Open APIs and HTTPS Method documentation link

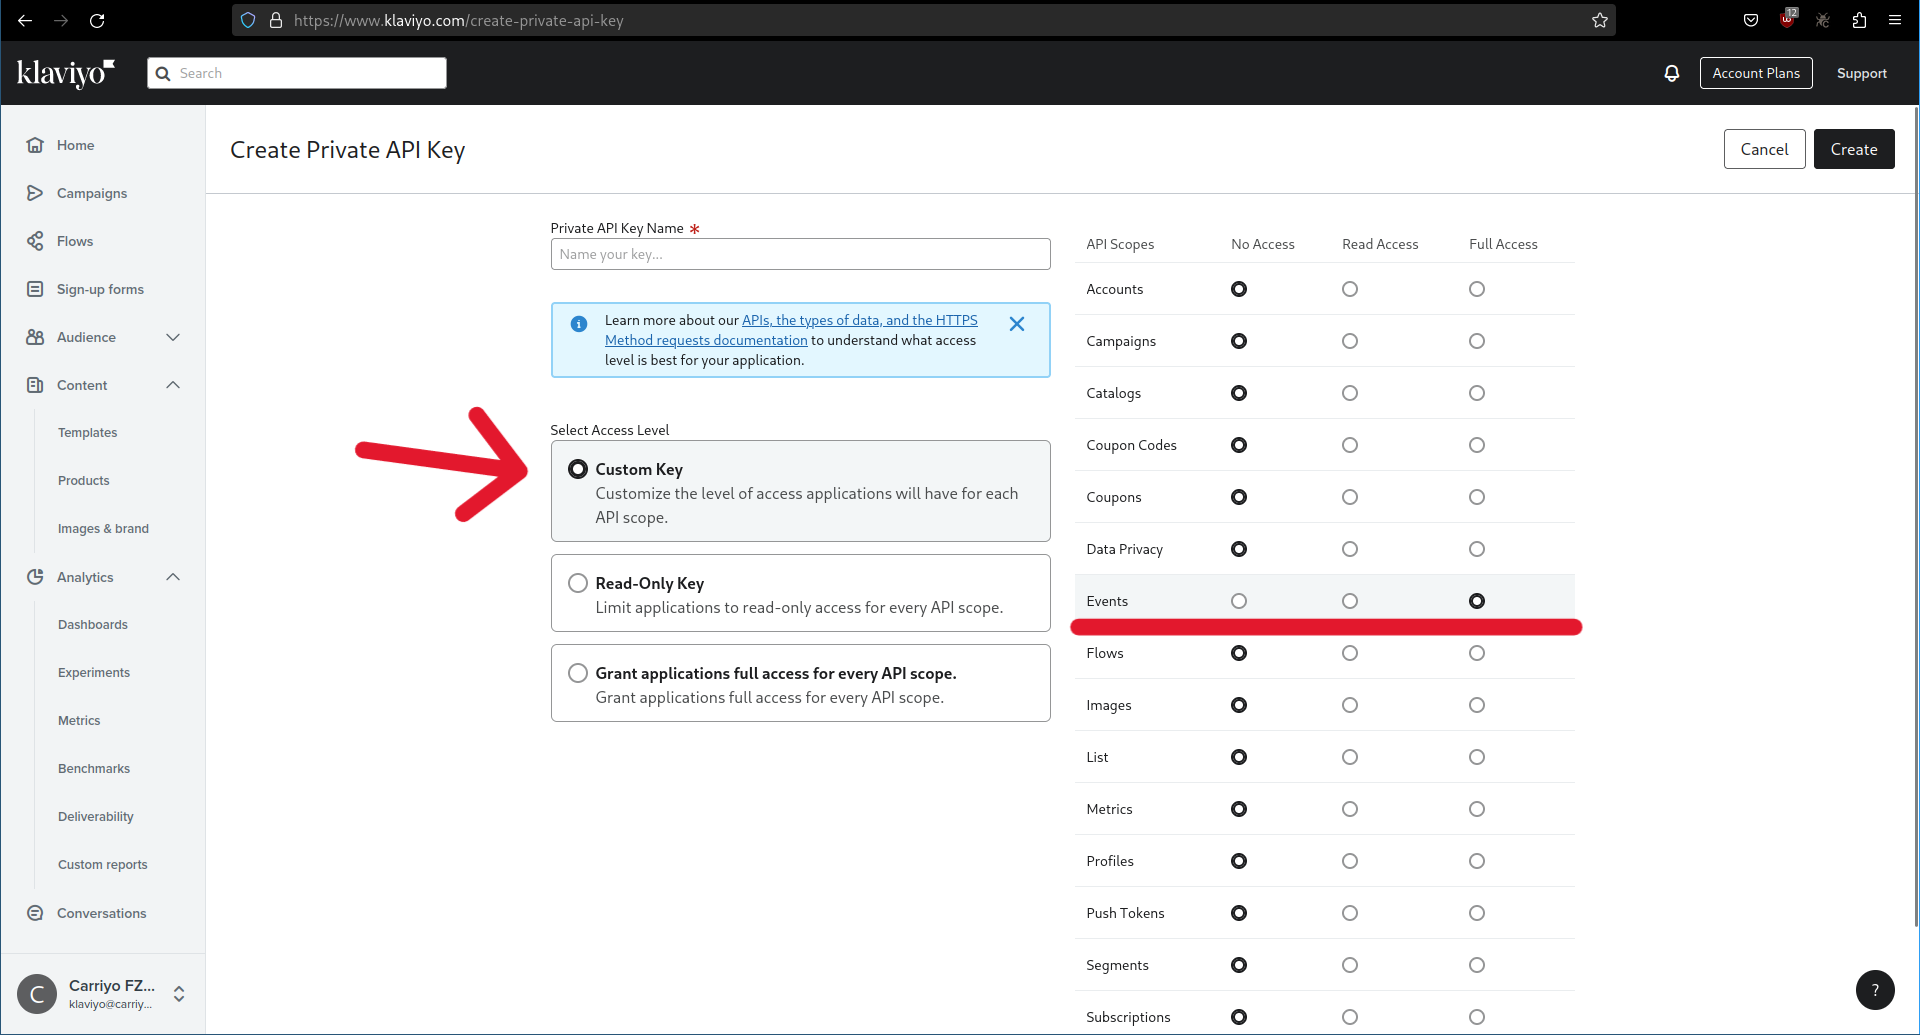791,330
